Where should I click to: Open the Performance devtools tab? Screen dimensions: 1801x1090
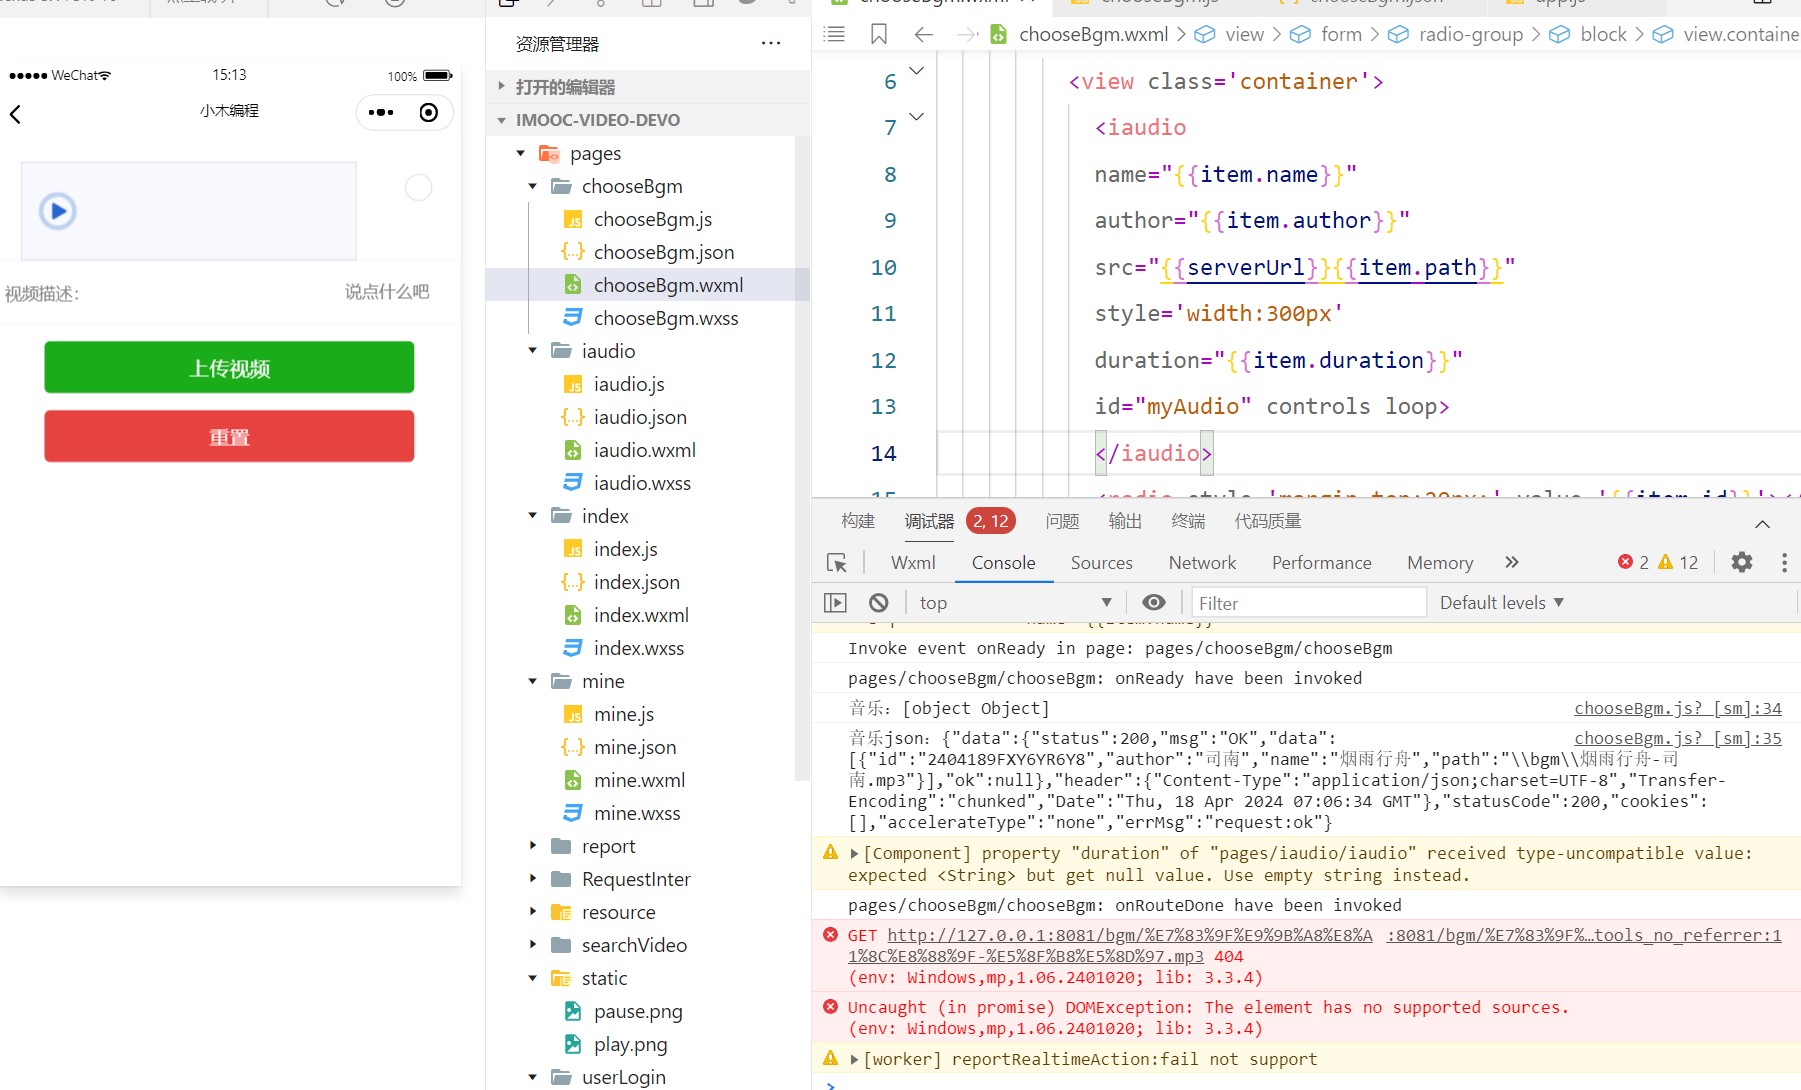click(x=1321, y=563)
